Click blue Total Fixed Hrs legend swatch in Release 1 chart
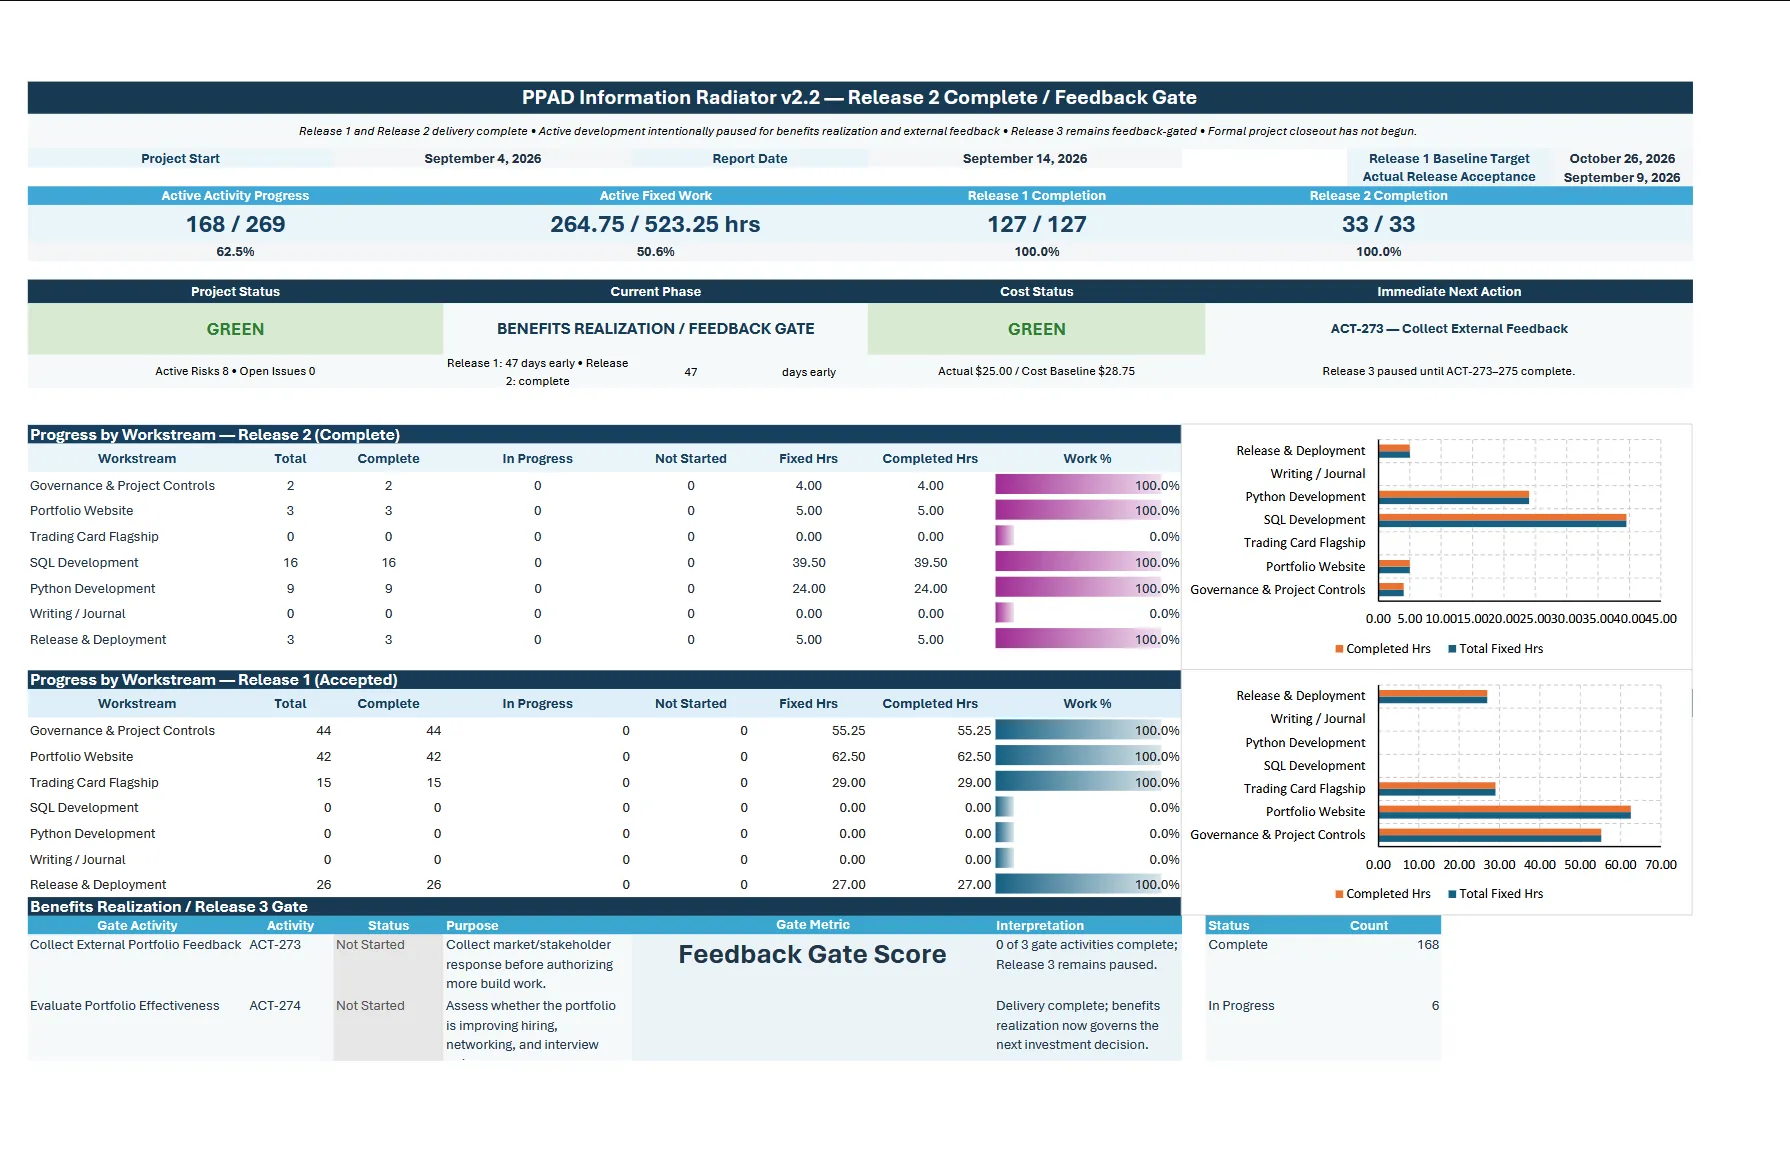 (1452, 894)
